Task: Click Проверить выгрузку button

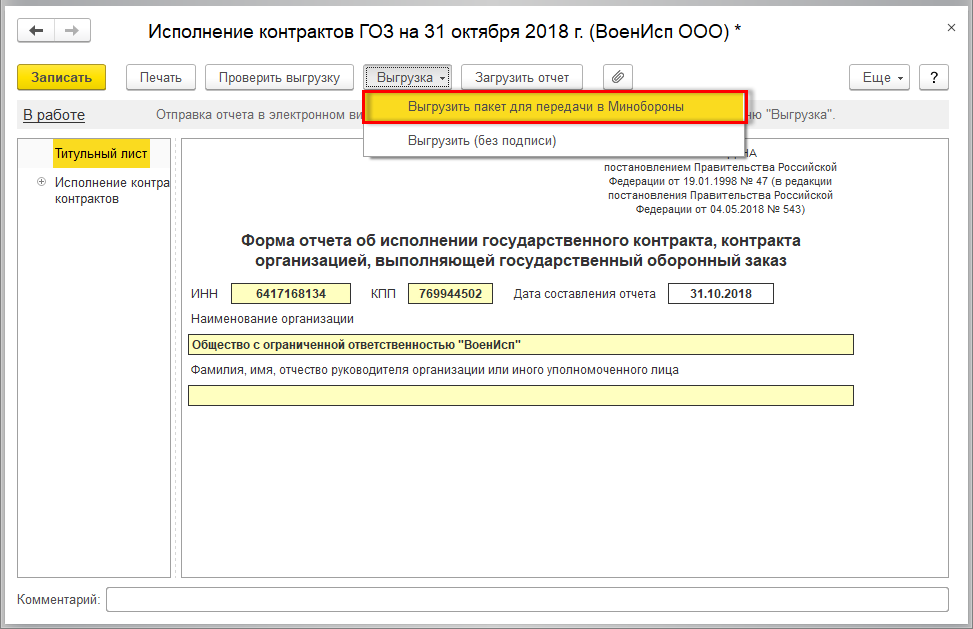Action: 279,78
